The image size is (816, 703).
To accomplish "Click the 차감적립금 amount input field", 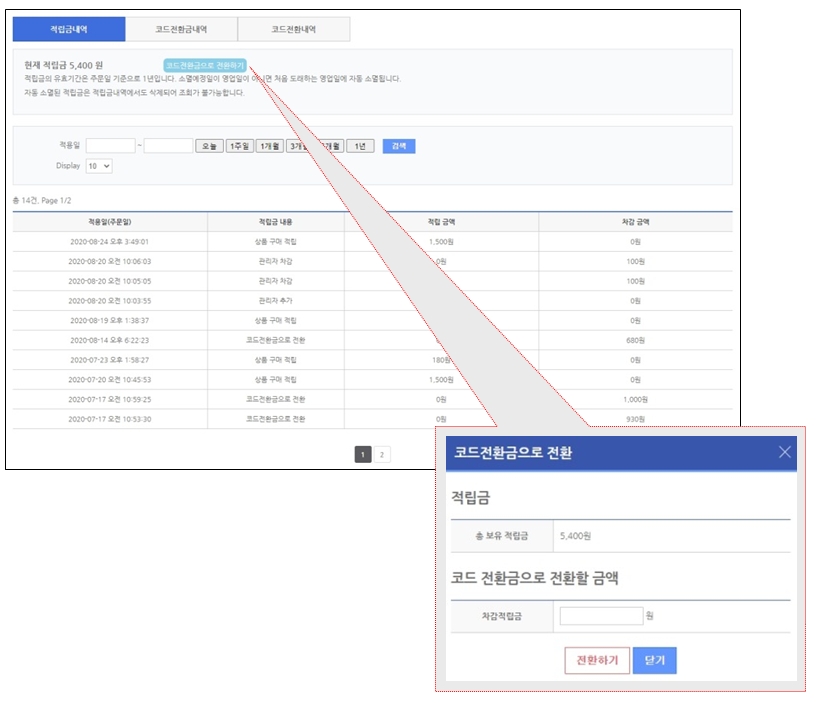I will (x=601, y=616).
